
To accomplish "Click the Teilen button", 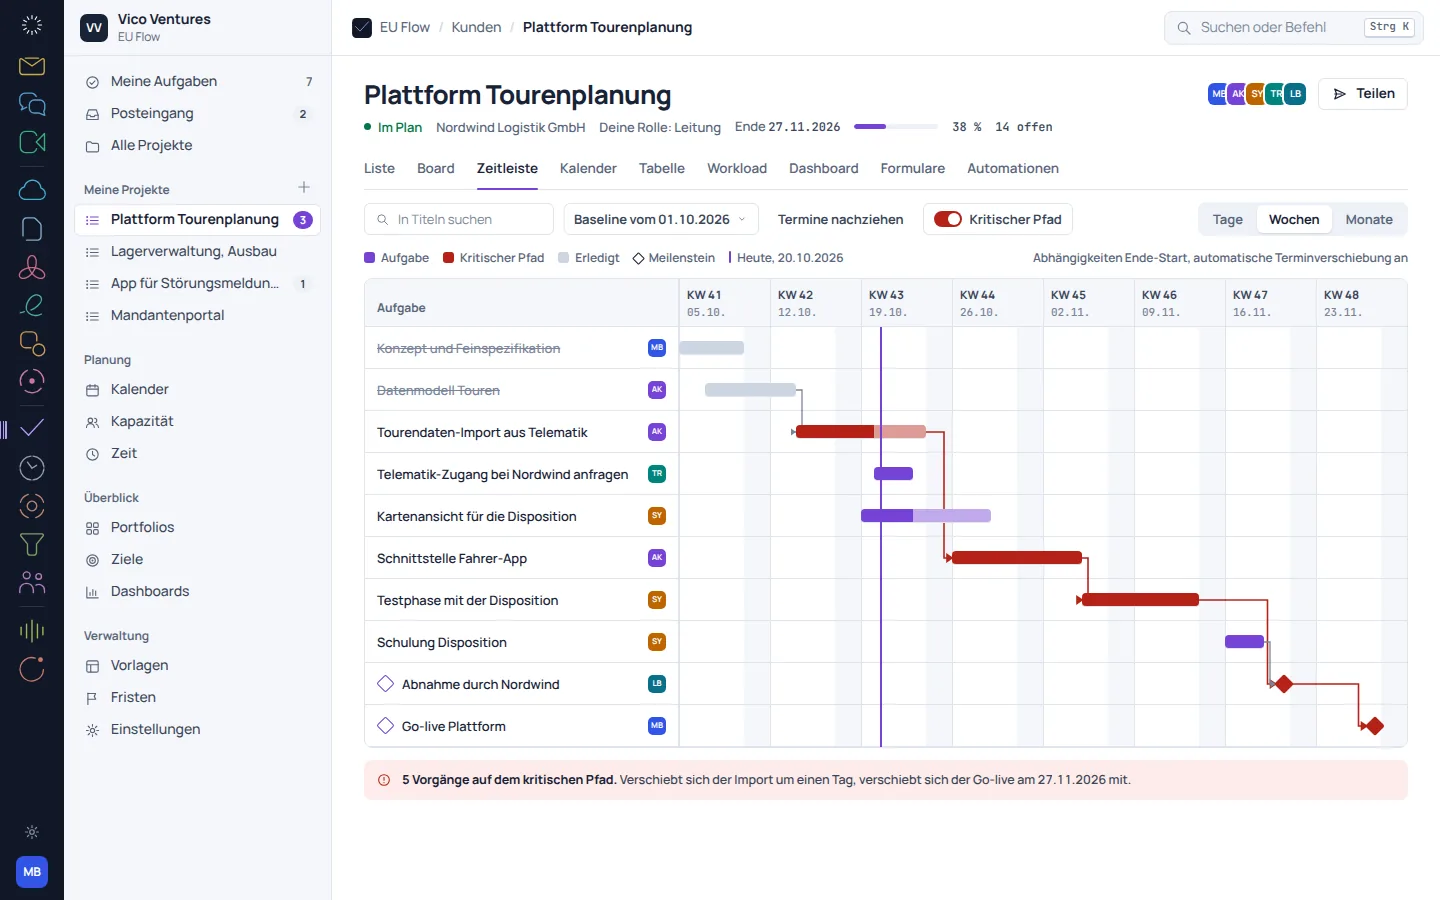I will point(1363,94).
